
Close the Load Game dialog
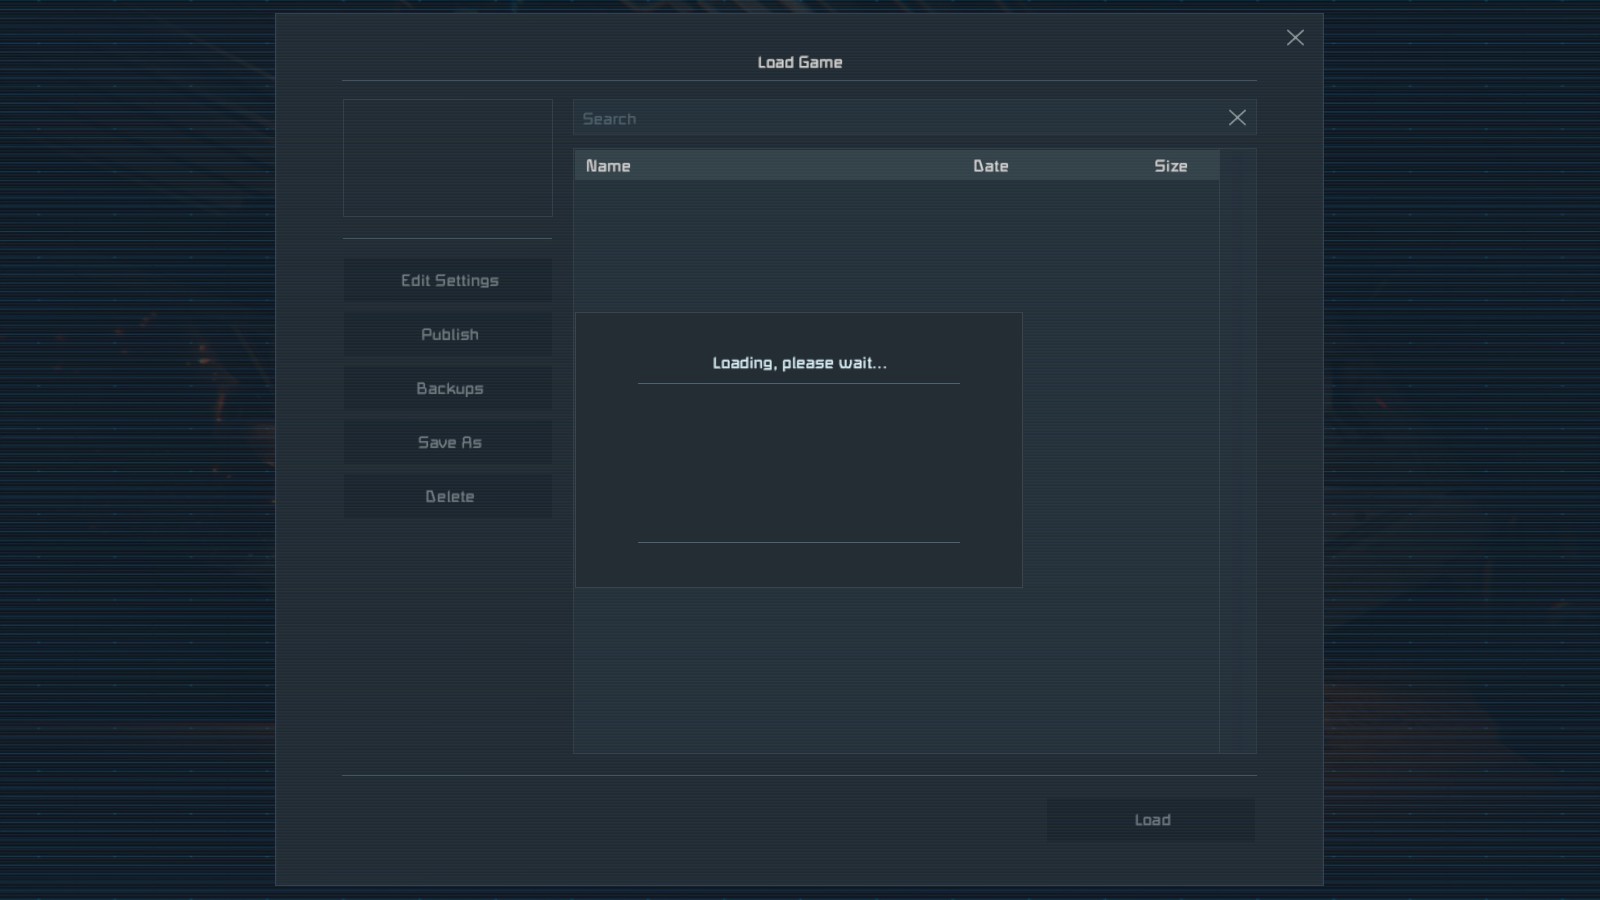[1295, 38]
